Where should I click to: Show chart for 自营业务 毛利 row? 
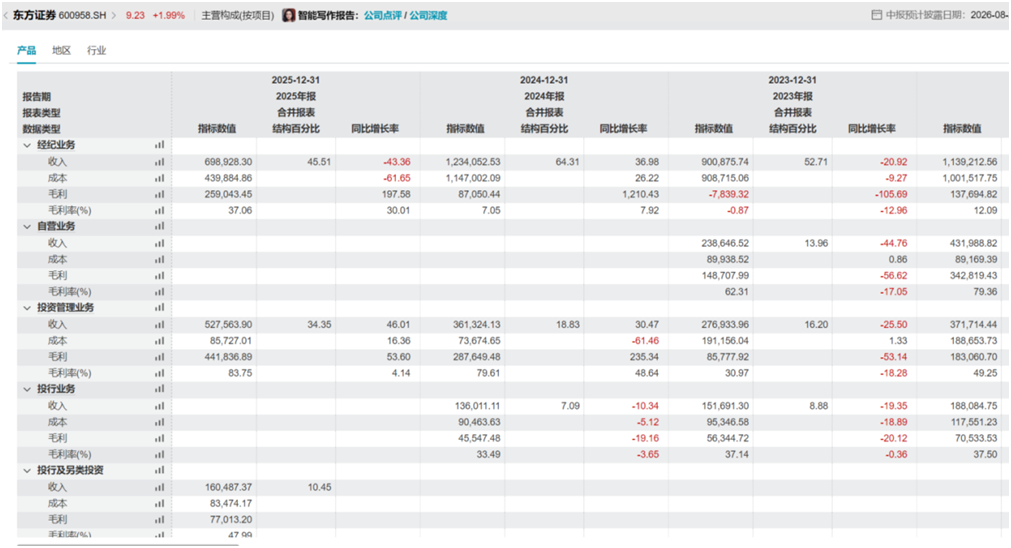[159, 276]
